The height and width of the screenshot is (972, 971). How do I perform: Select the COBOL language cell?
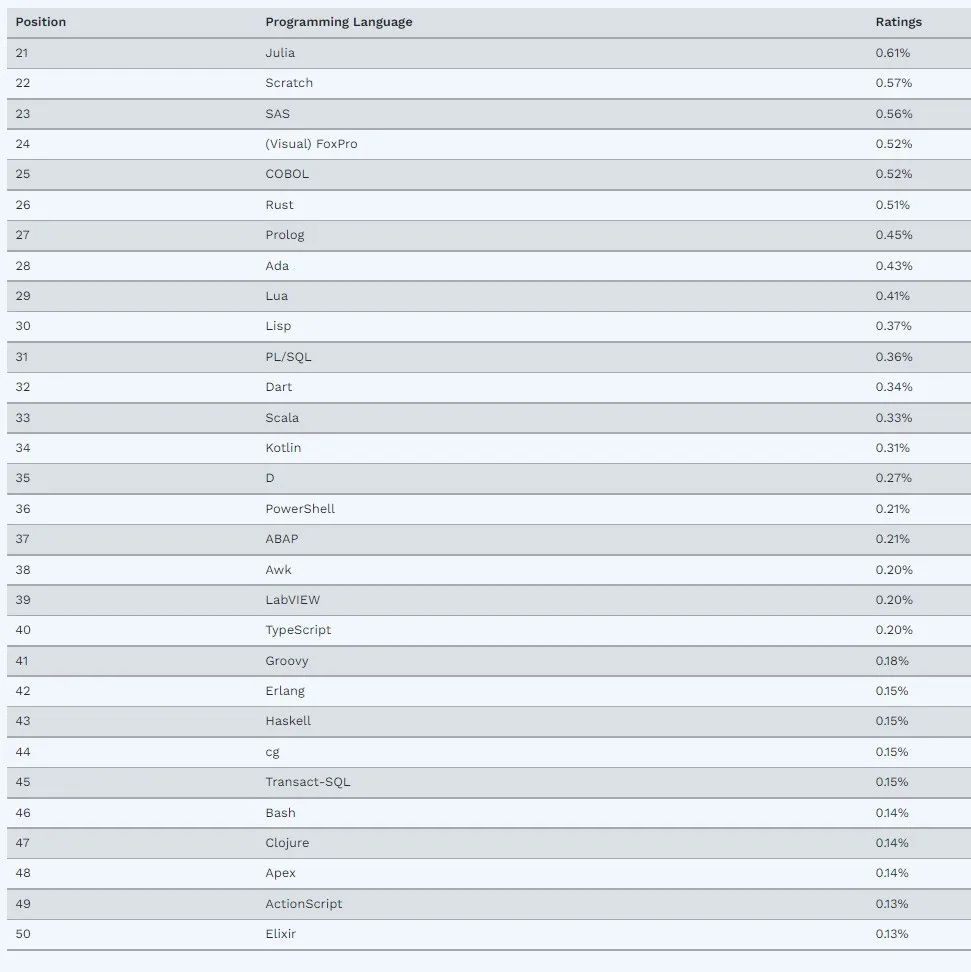pos(287,174)
